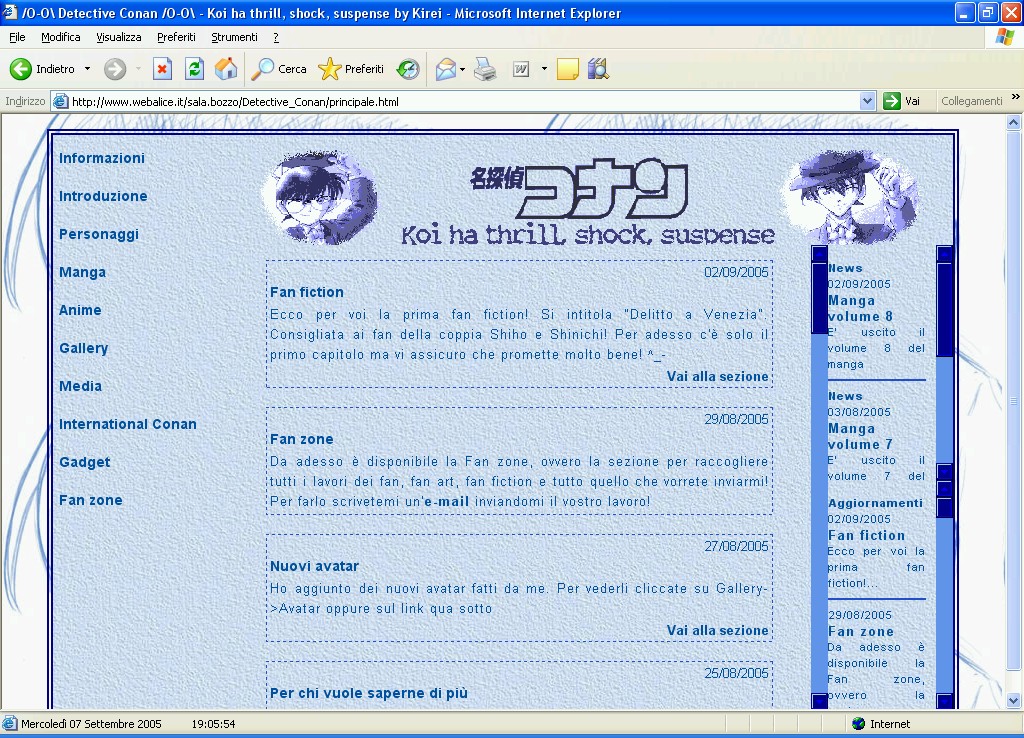
Task: Open Mail button dropdown arrow
Action: click(x=462, y=69)
